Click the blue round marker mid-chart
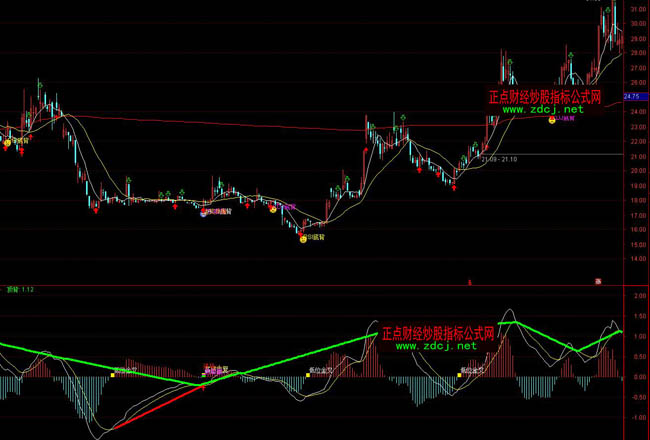This screenshot has height=440, width=650. pyautogui.click(x=203, y=213)
